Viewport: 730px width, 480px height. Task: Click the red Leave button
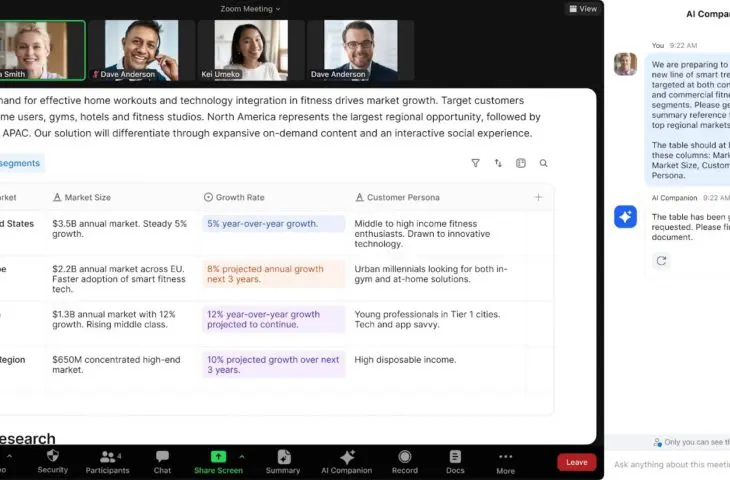pyautogui.click(x=577, y=462)
